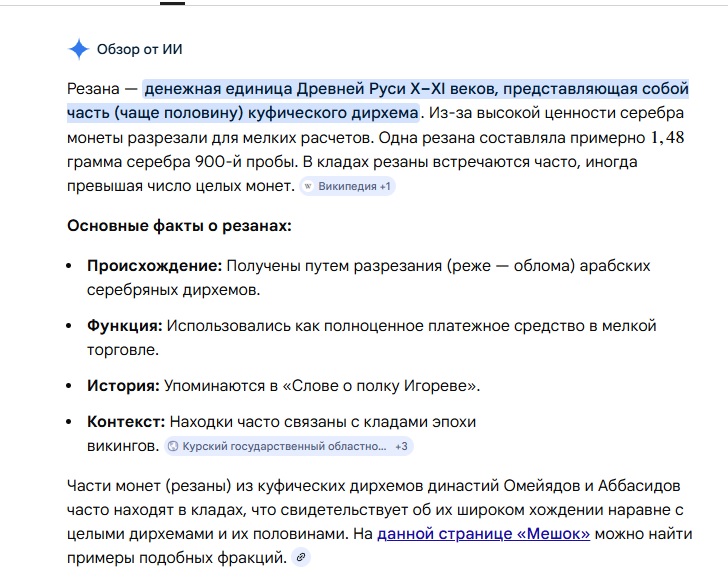
Task: Click the globe icon beside Курский государственный source
Action: tap(173, 446)
